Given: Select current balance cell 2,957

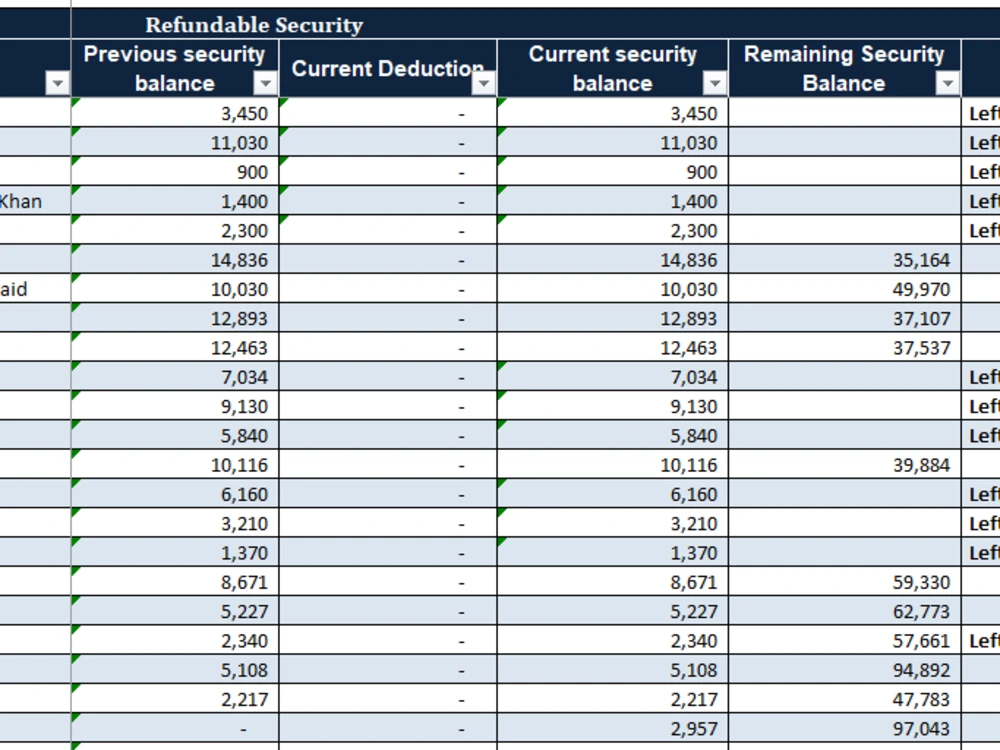Looking at the screenshot, I should [612, 729].
